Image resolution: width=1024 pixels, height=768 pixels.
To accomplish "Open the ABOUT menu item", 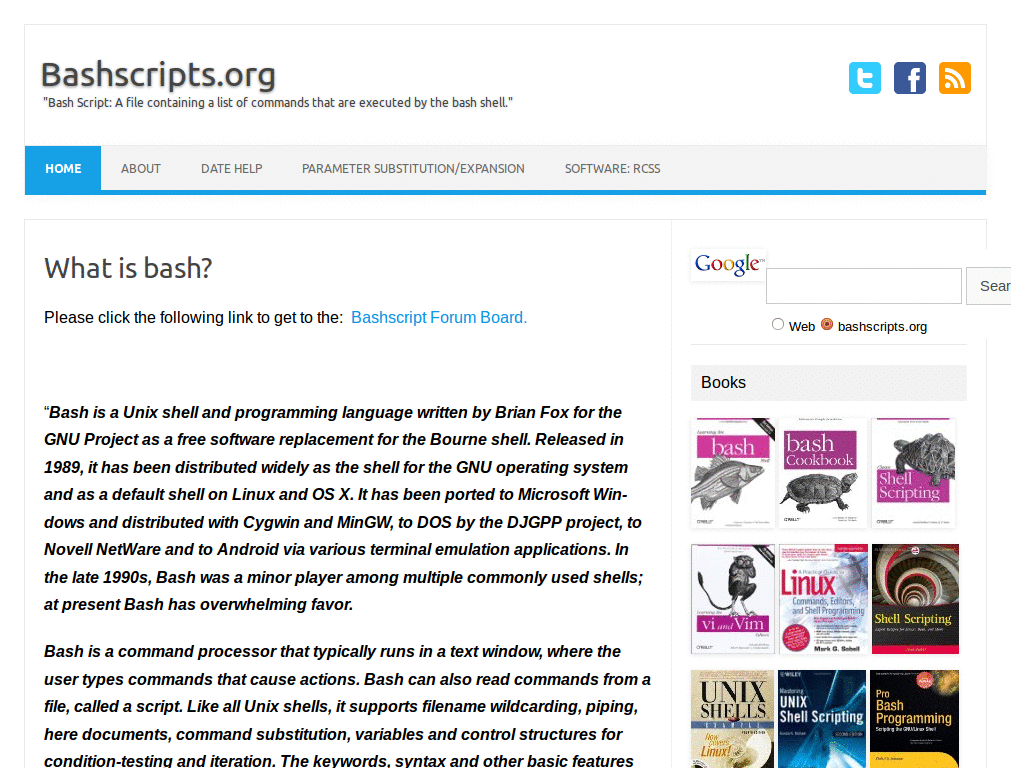I will pos(140,168).
